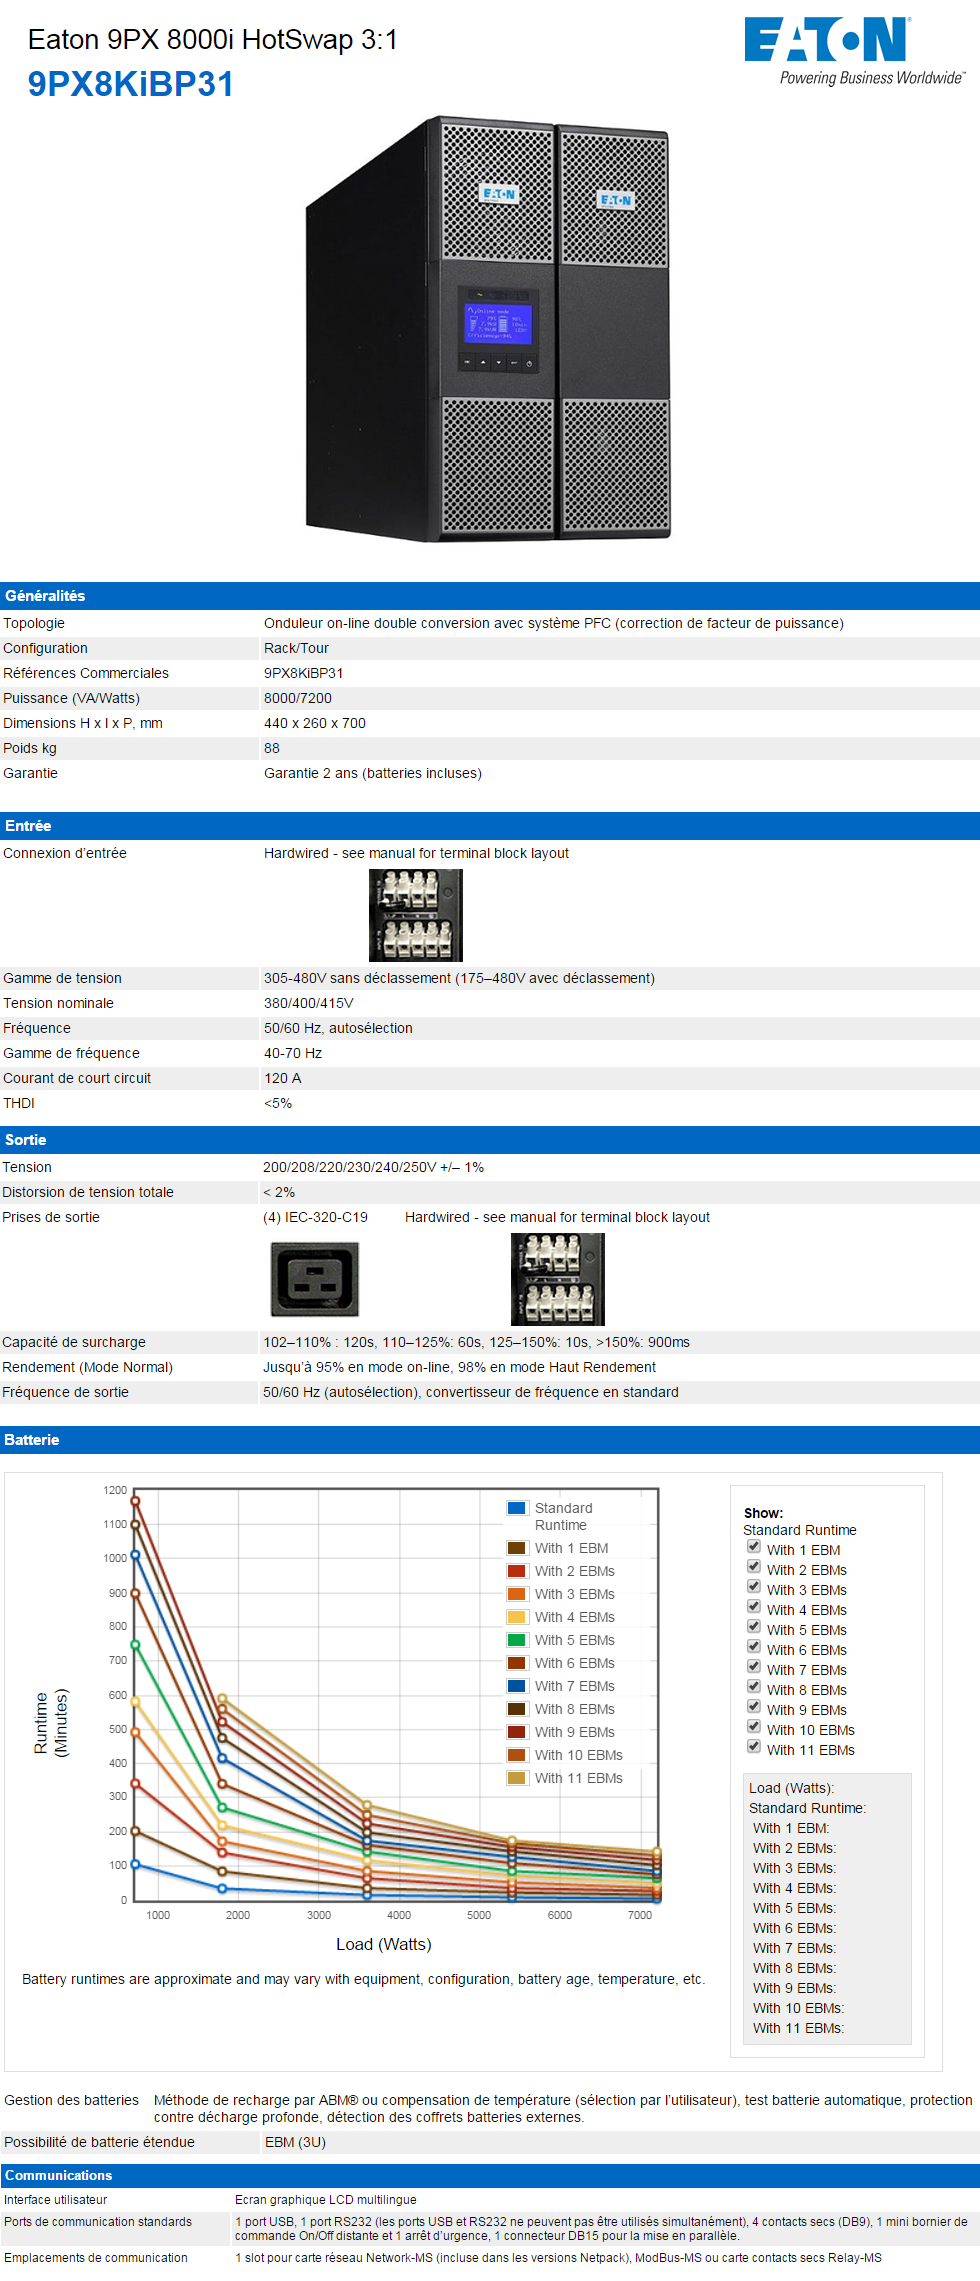This screenshot has width=980, height=2281.
Task: Hide the With 7 EBMs series
Action: point(754,1667)
